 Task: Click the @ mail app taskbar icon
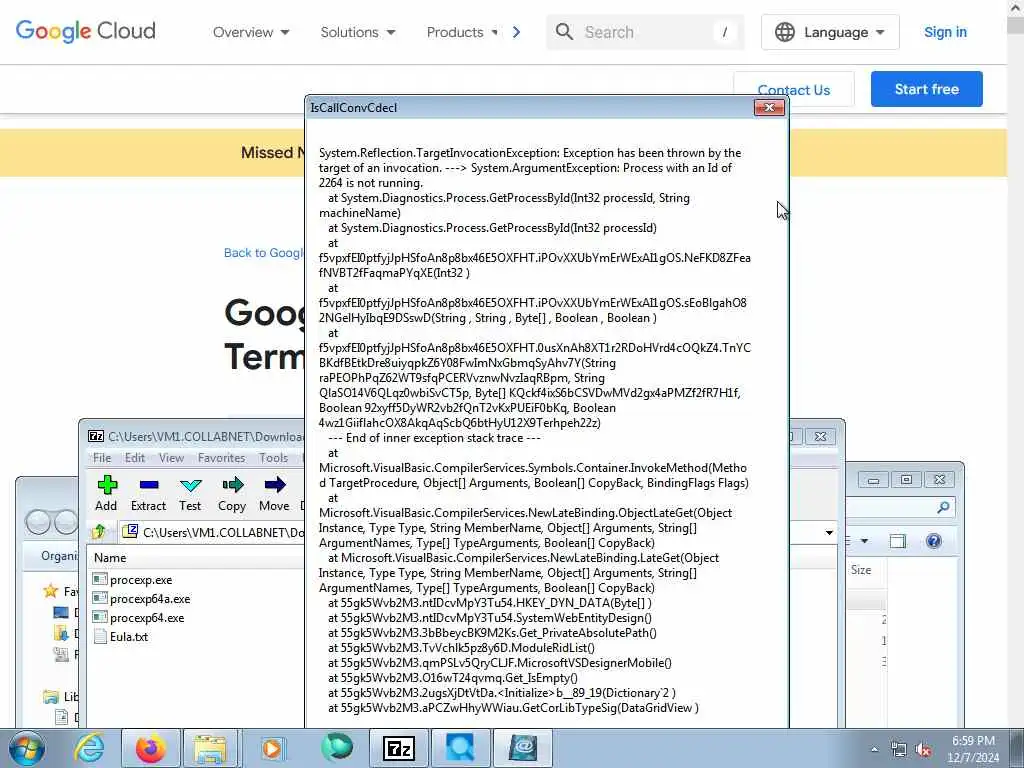tap(522, 748)
